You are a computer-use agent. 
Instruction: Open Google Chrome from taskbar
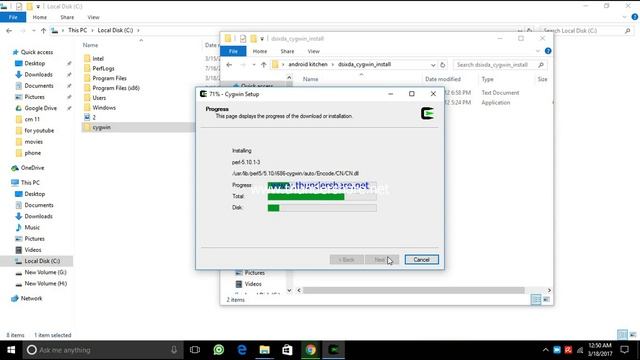click(x=311, y=350)
